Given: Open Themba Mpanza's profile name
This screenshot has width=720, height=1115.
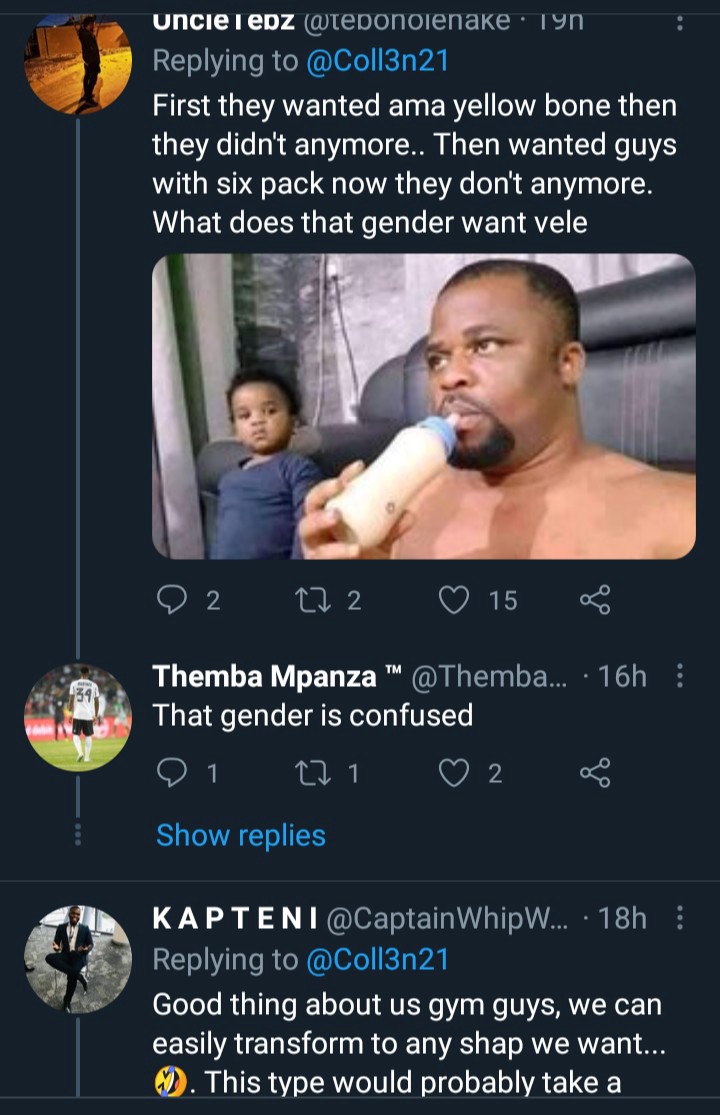Looking at the screenshot, I should pos(264,676).
